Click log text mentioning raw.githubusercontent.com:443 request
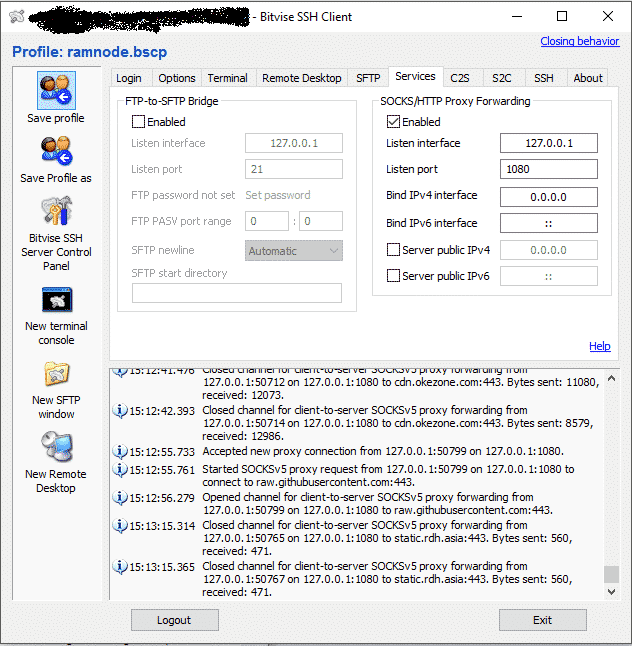632x646 pixels. tap(388, 476)
